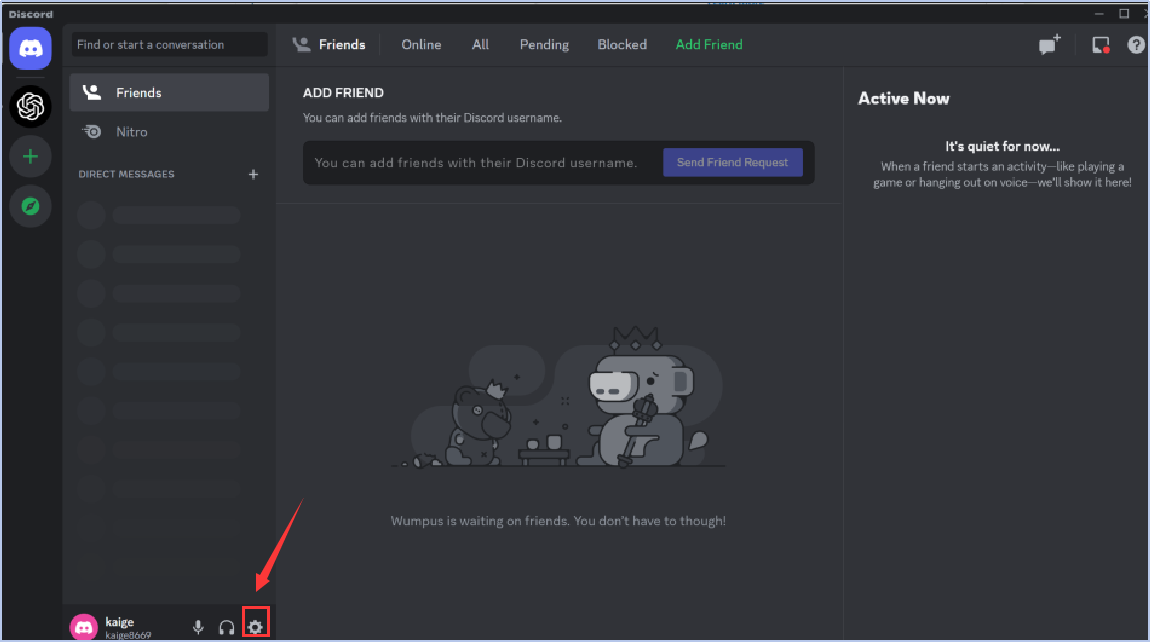The image size is (1150, 642).
Task: Click the kaige username text
Action: click(120, 622)
